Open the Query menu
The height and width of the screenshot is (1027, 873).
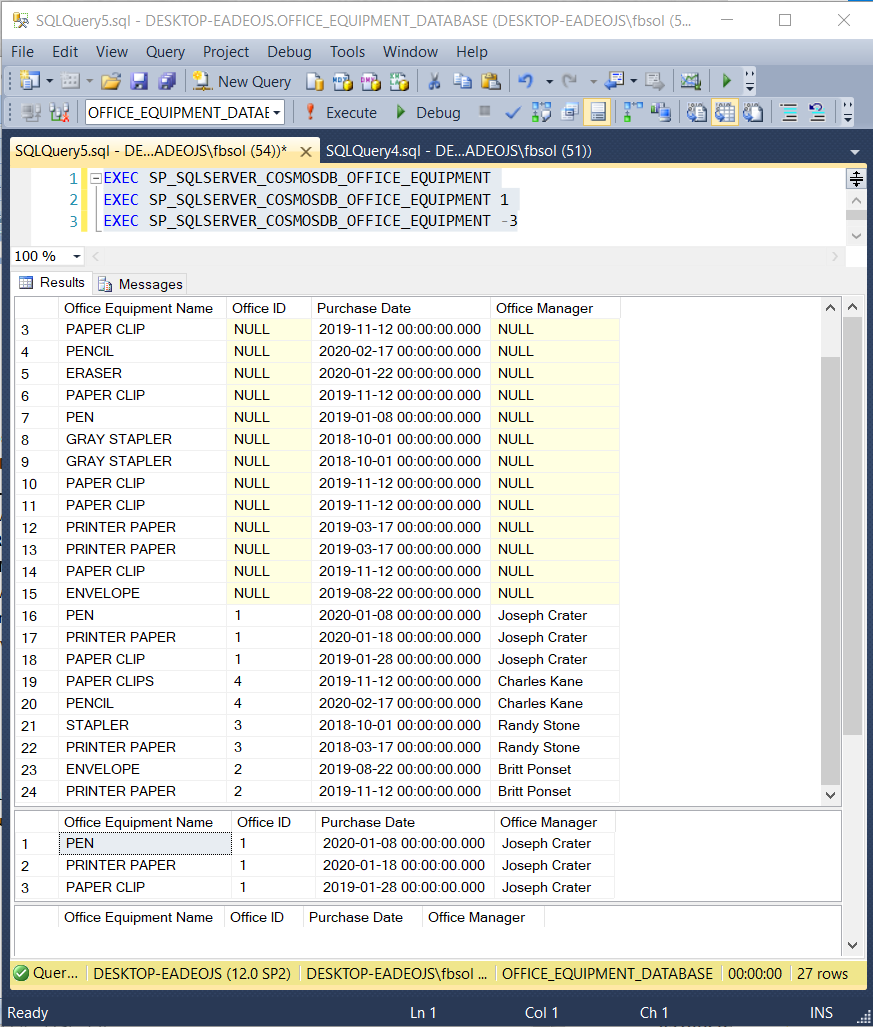coord(165,52)
